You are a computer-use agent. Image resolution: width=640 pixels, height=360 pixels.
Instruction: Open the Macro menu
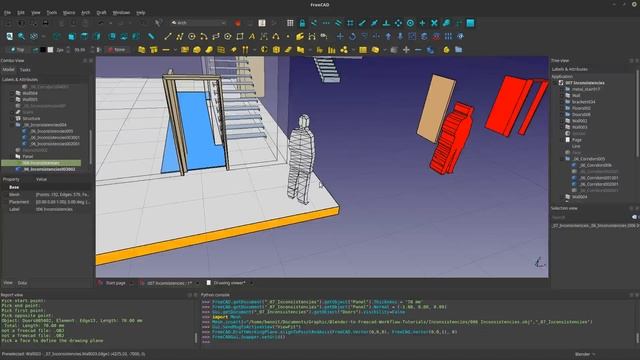[x=69, y=13]
